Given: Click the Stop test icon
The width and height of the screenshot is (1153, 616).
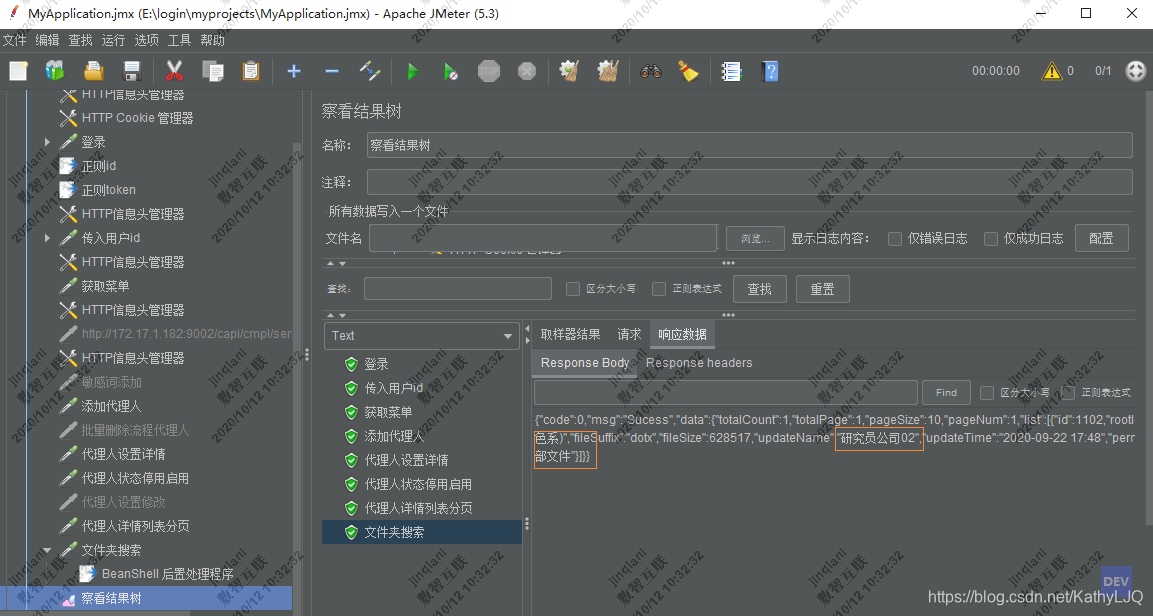Looking at the screenshot, I should (x=489, y=71).
